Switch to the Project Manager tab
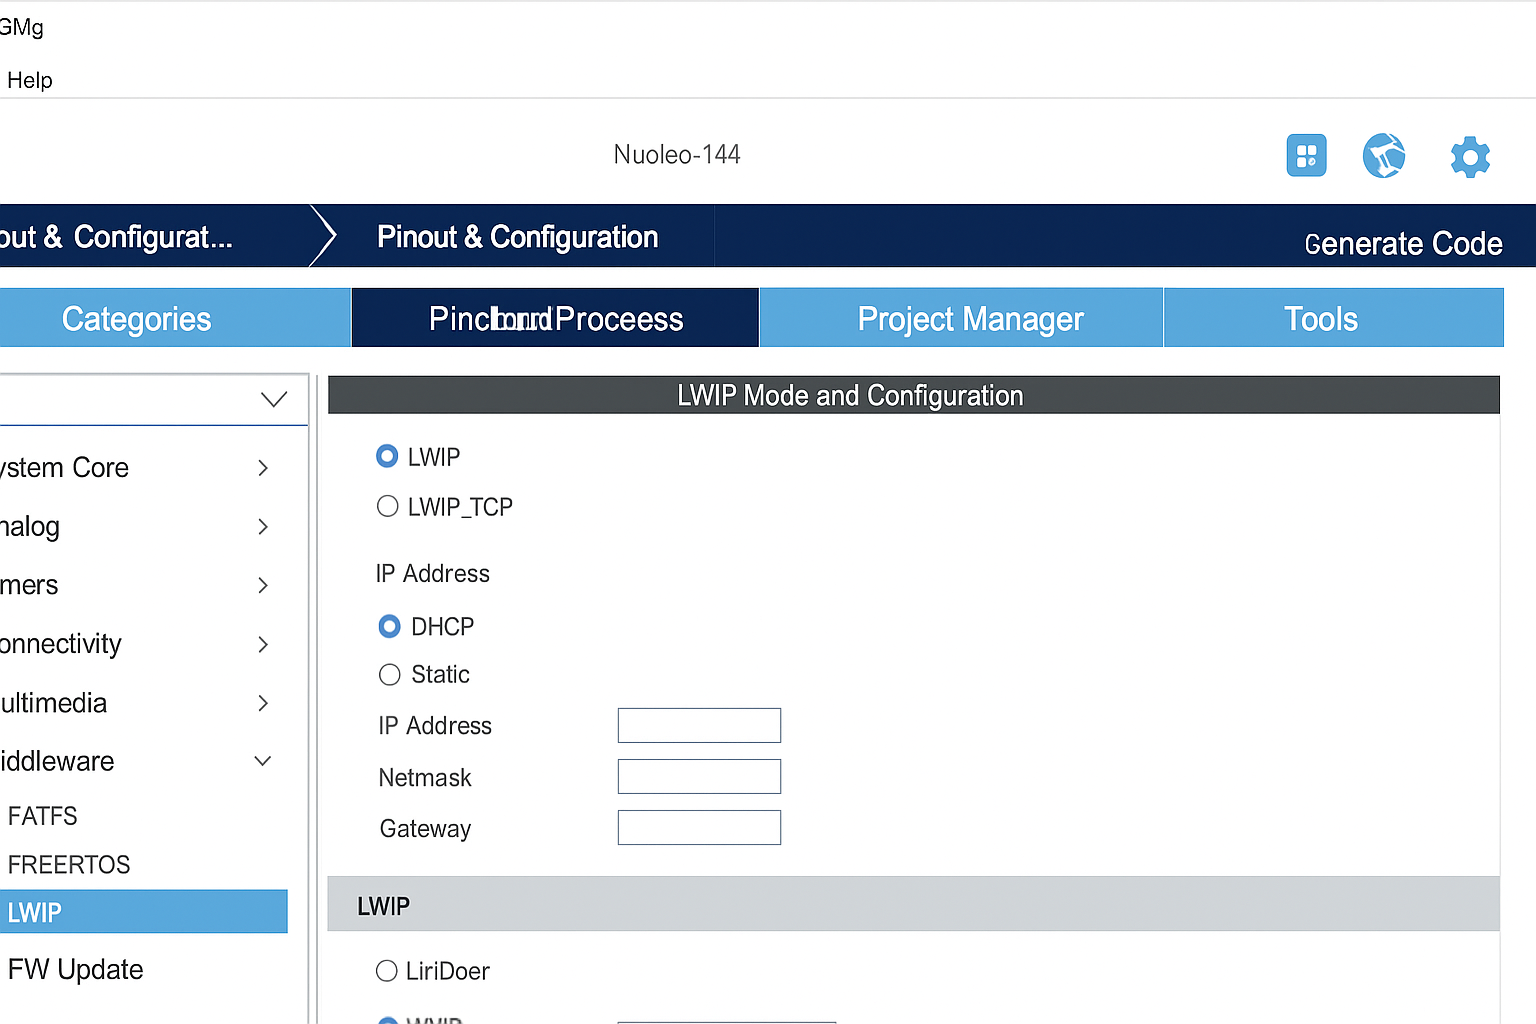 click(961, 318)
